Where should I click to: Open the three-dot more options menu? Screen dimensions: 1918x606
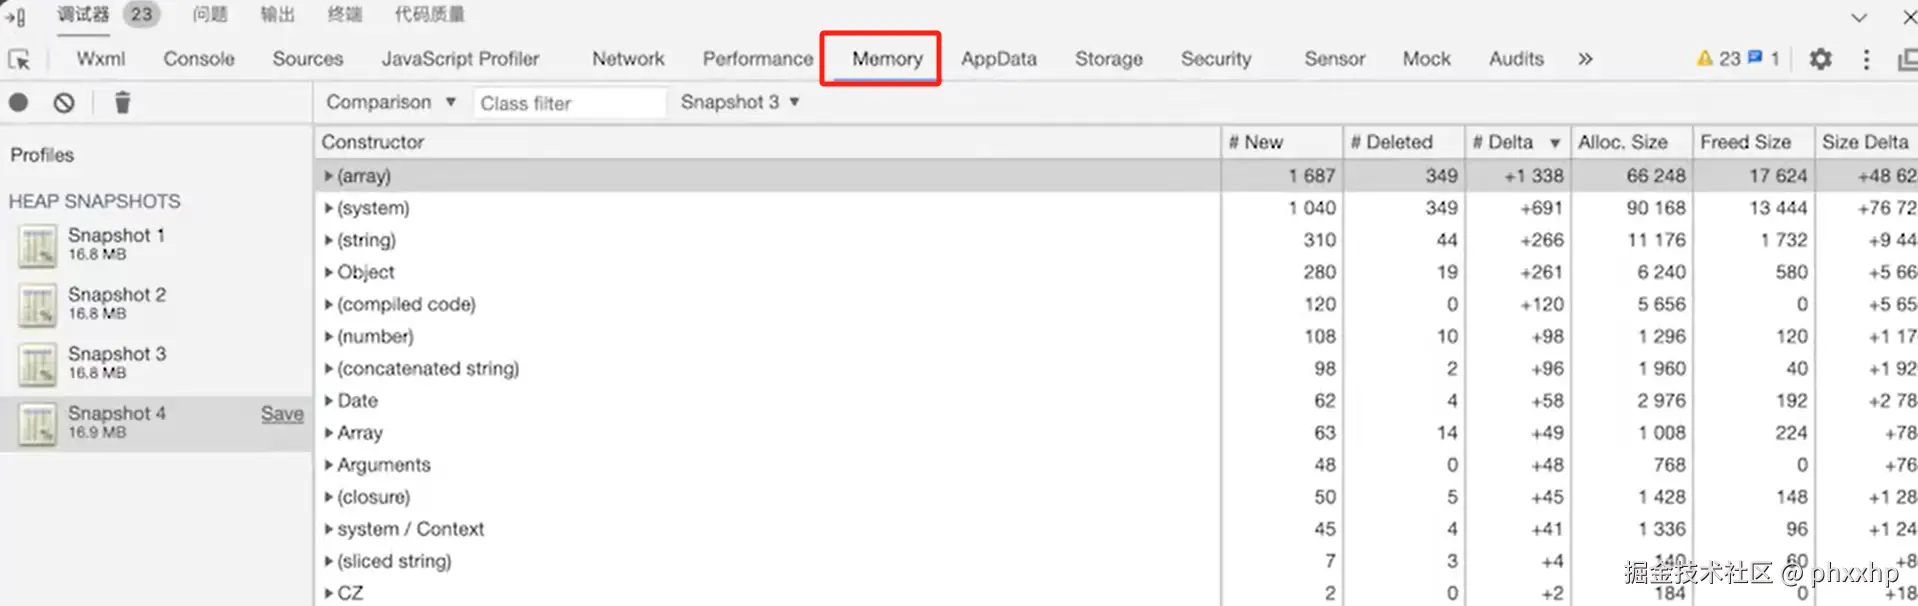tap(1866, 59)
